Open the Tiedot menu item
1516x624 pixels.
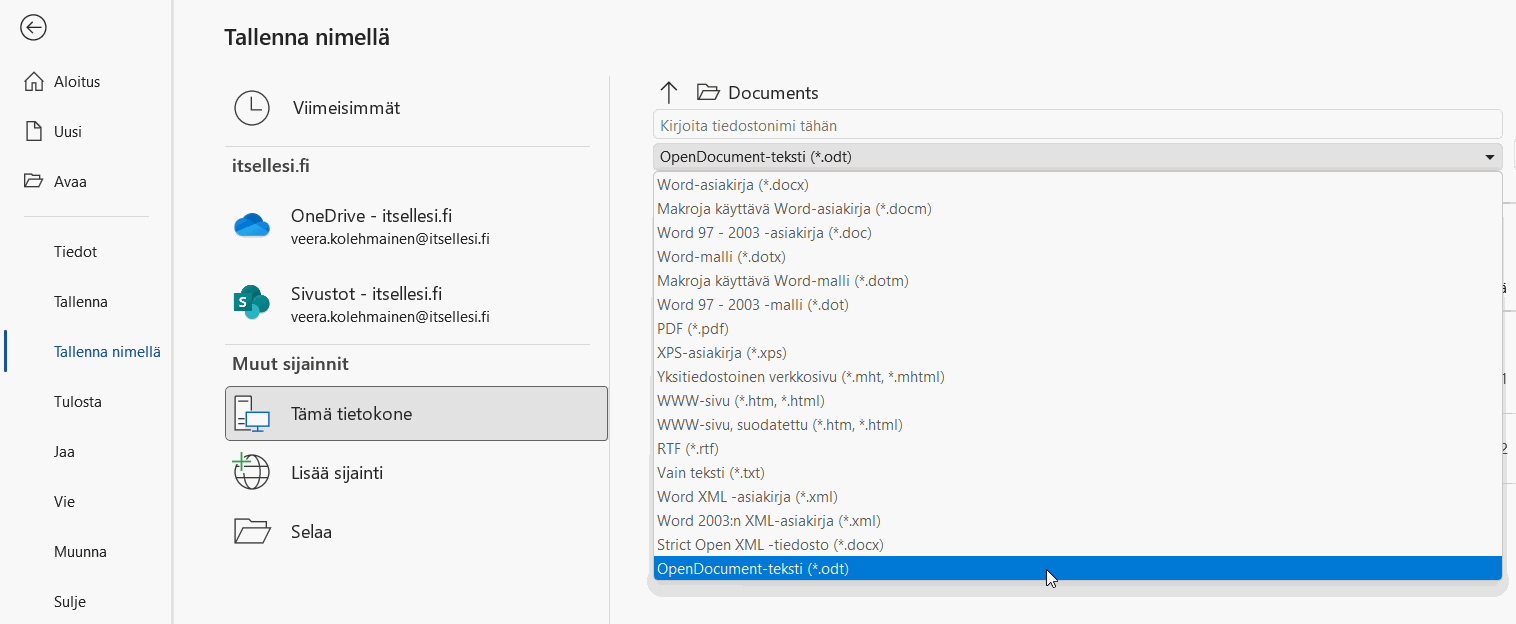click(x=75, y=252)
